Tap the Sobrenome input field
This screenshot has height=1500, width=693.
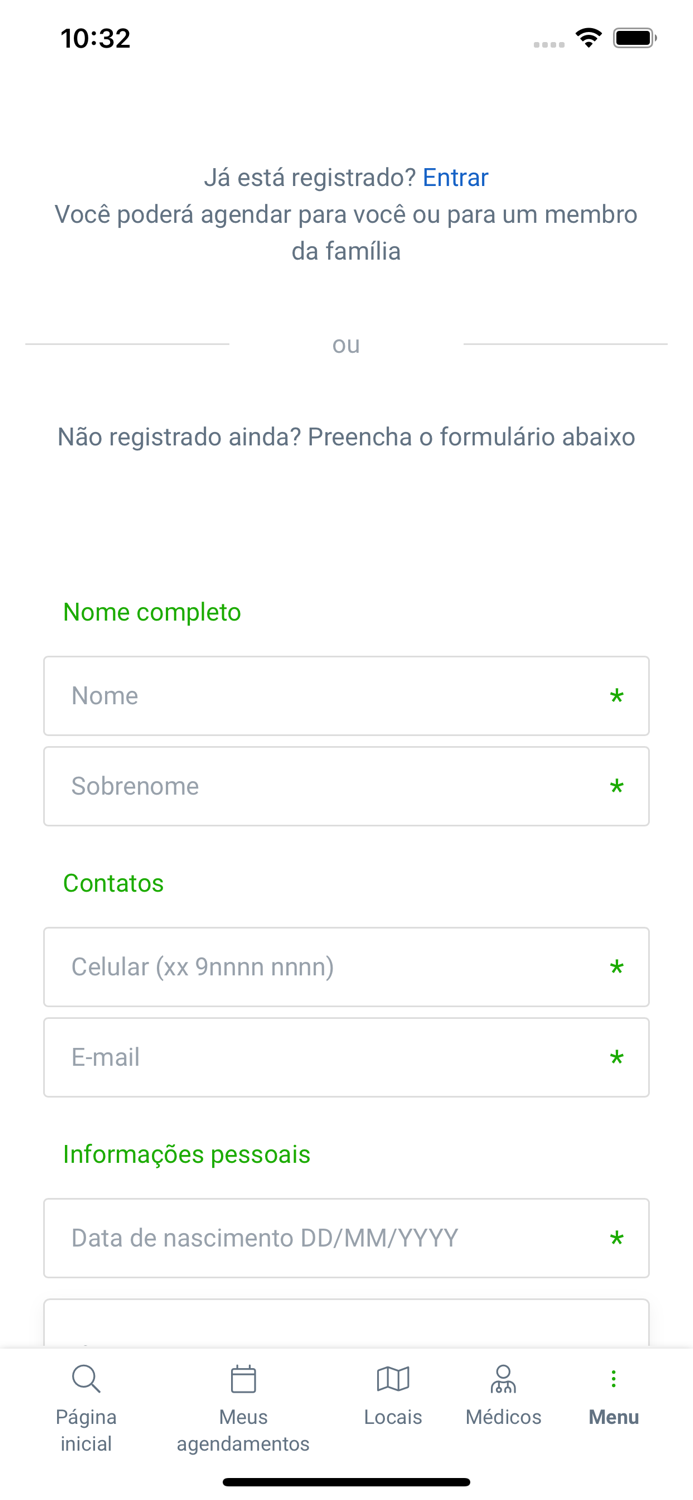coord(346,786)
